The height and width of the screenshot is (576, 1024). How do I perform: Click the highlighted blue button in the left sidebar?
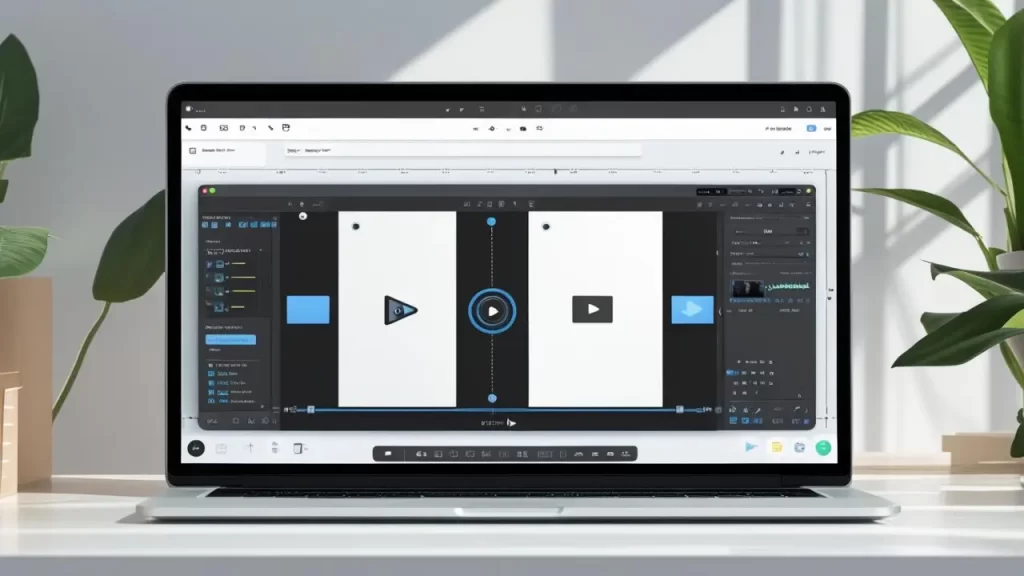pyautogui.click(x=230, y=340)
